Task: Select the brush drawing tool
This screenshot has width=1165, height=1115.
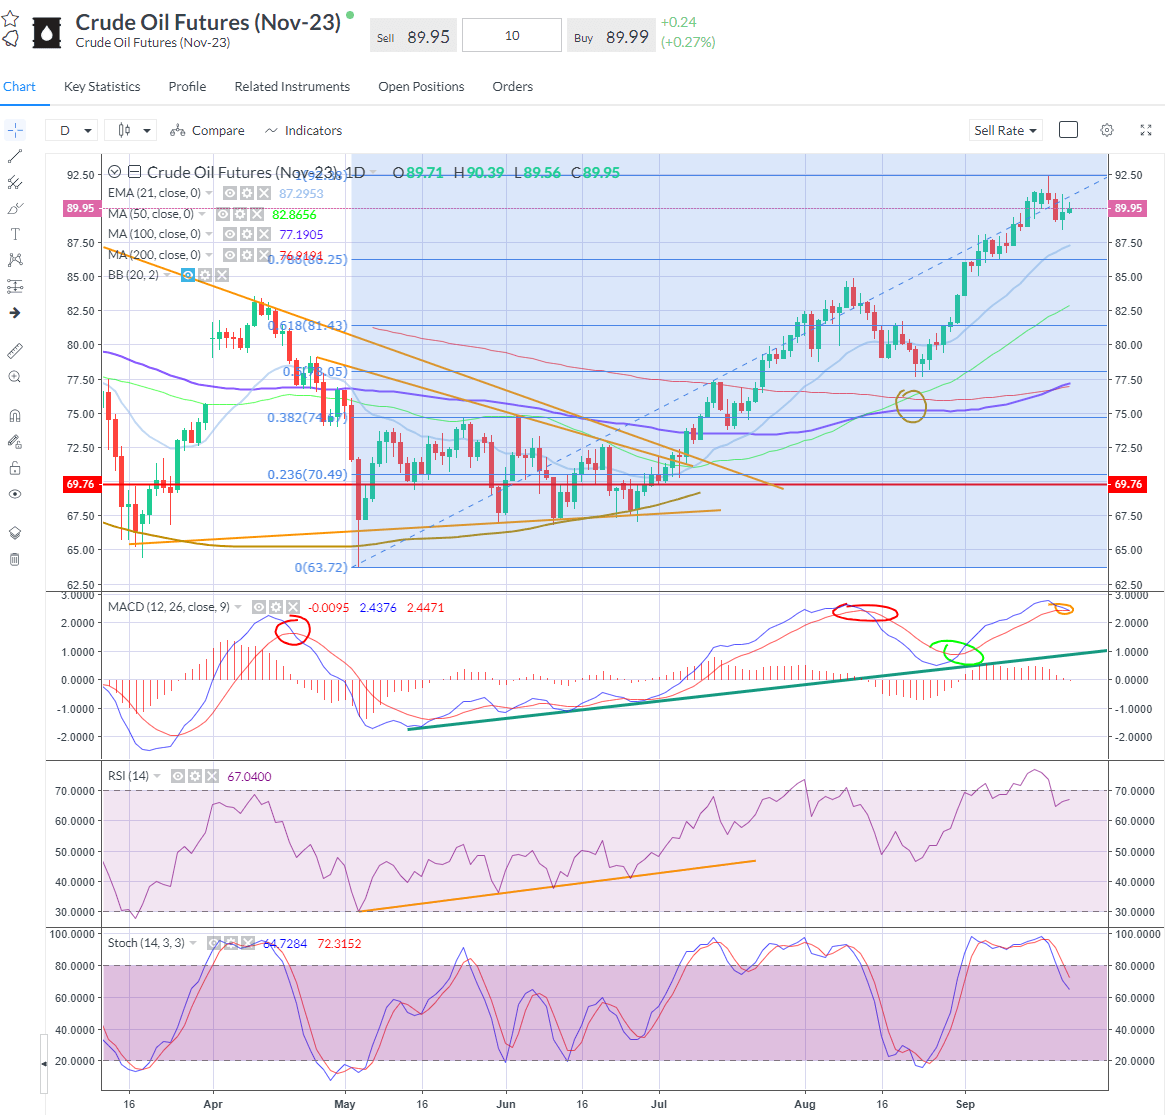Action: click(x=15, y=208)
